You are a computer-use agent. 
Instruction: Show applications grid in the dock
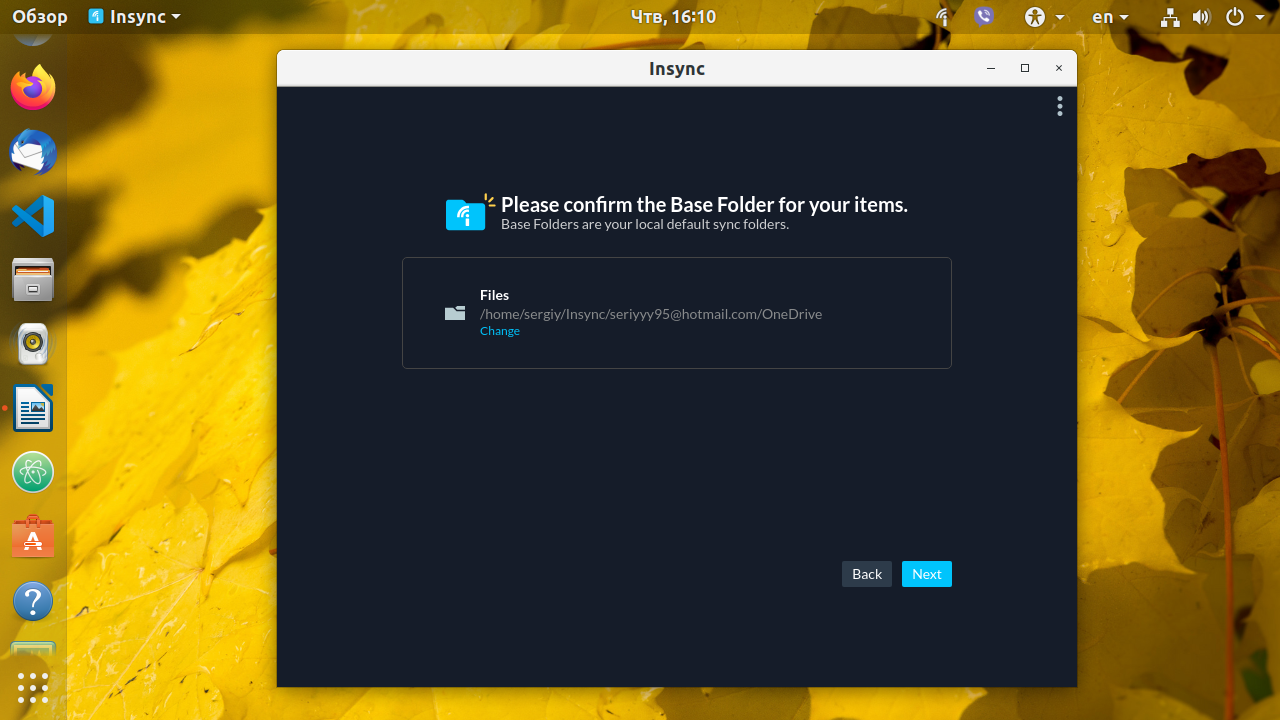(33, 688)
